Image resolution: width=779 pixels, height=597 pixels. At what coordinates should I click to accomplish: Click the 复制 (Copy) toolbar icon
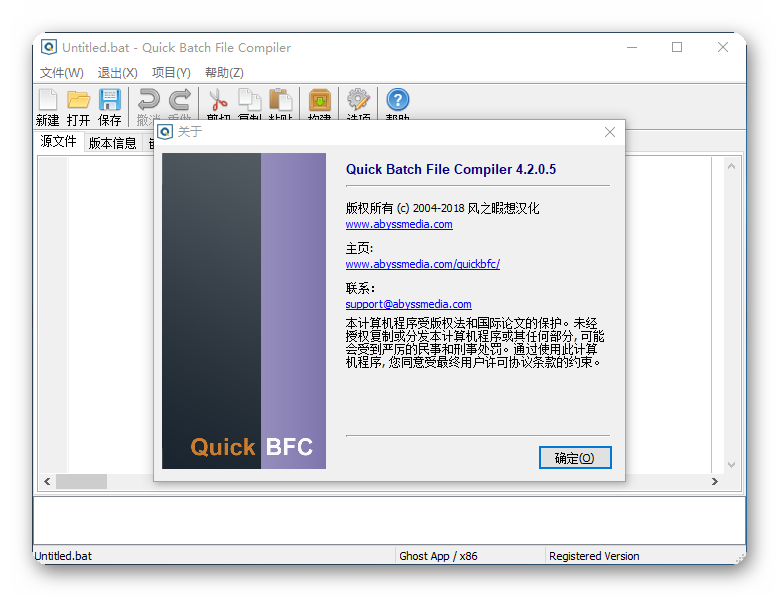coord(249,101)
